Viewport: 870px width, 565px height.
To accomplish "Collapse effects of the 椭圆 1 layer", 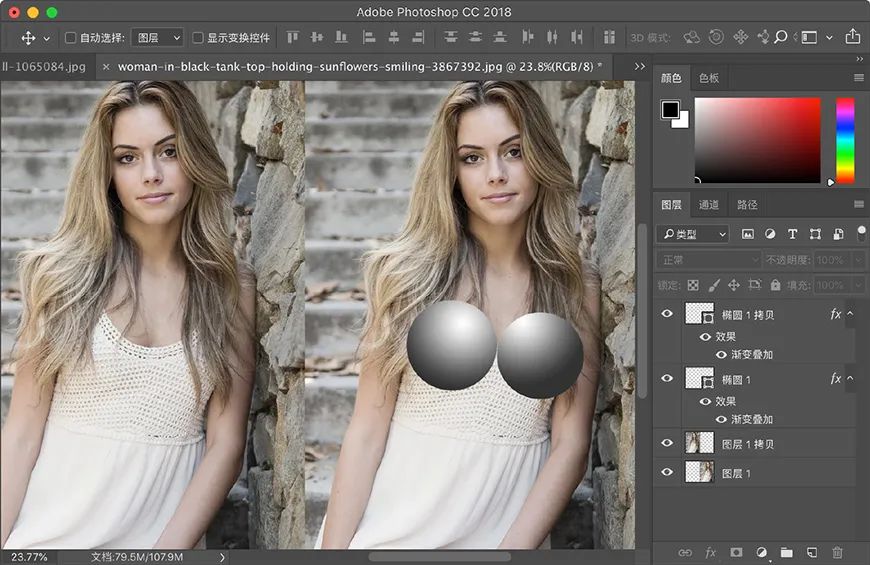I will [850, 379].
